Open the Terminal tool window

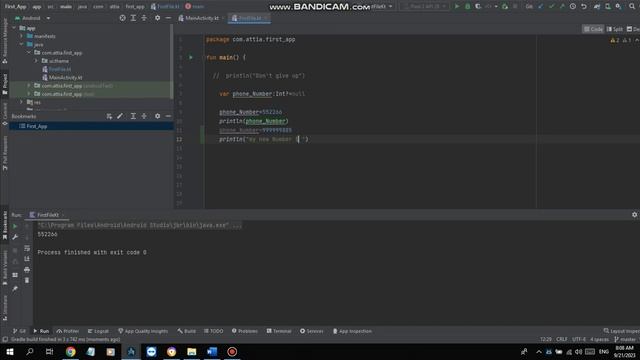coord(279,331)
